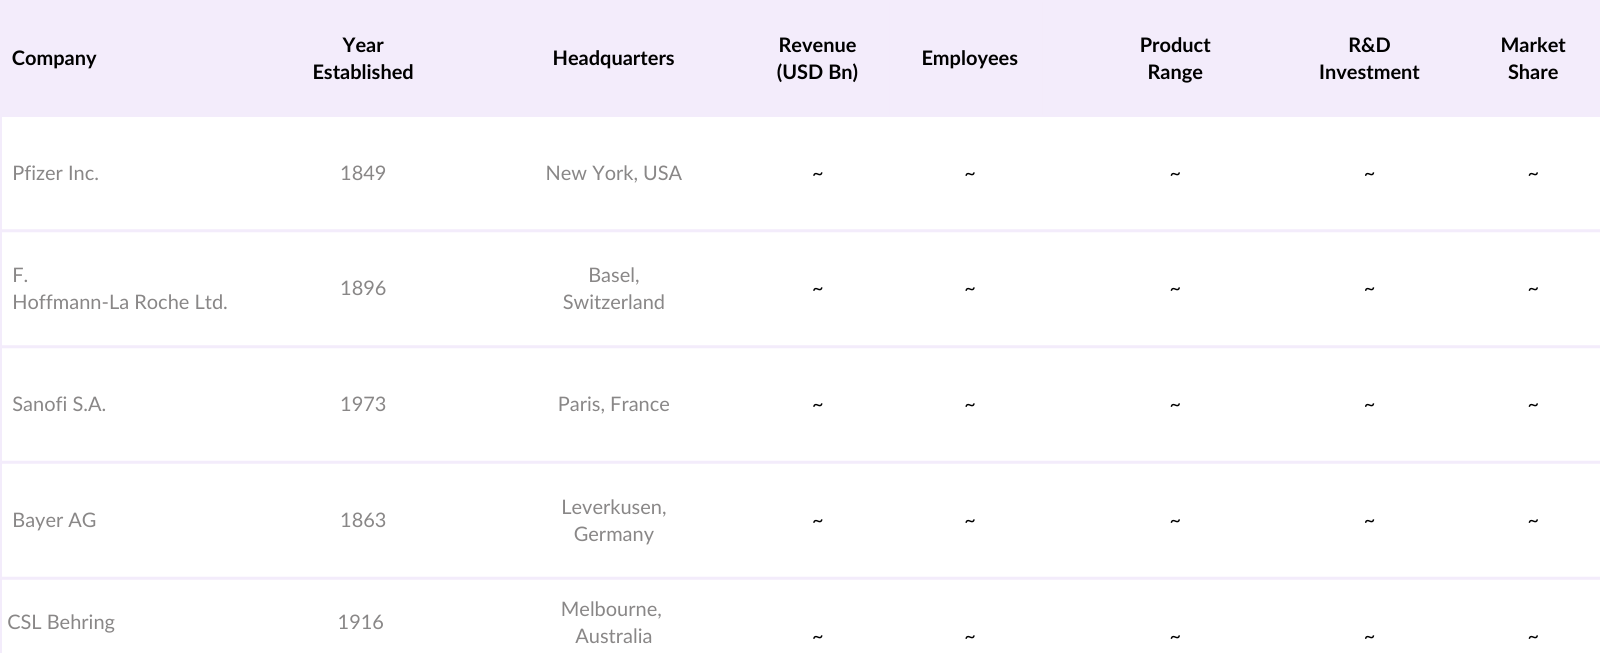Click the Revenue (USD Bn) header

coord(817,58)
